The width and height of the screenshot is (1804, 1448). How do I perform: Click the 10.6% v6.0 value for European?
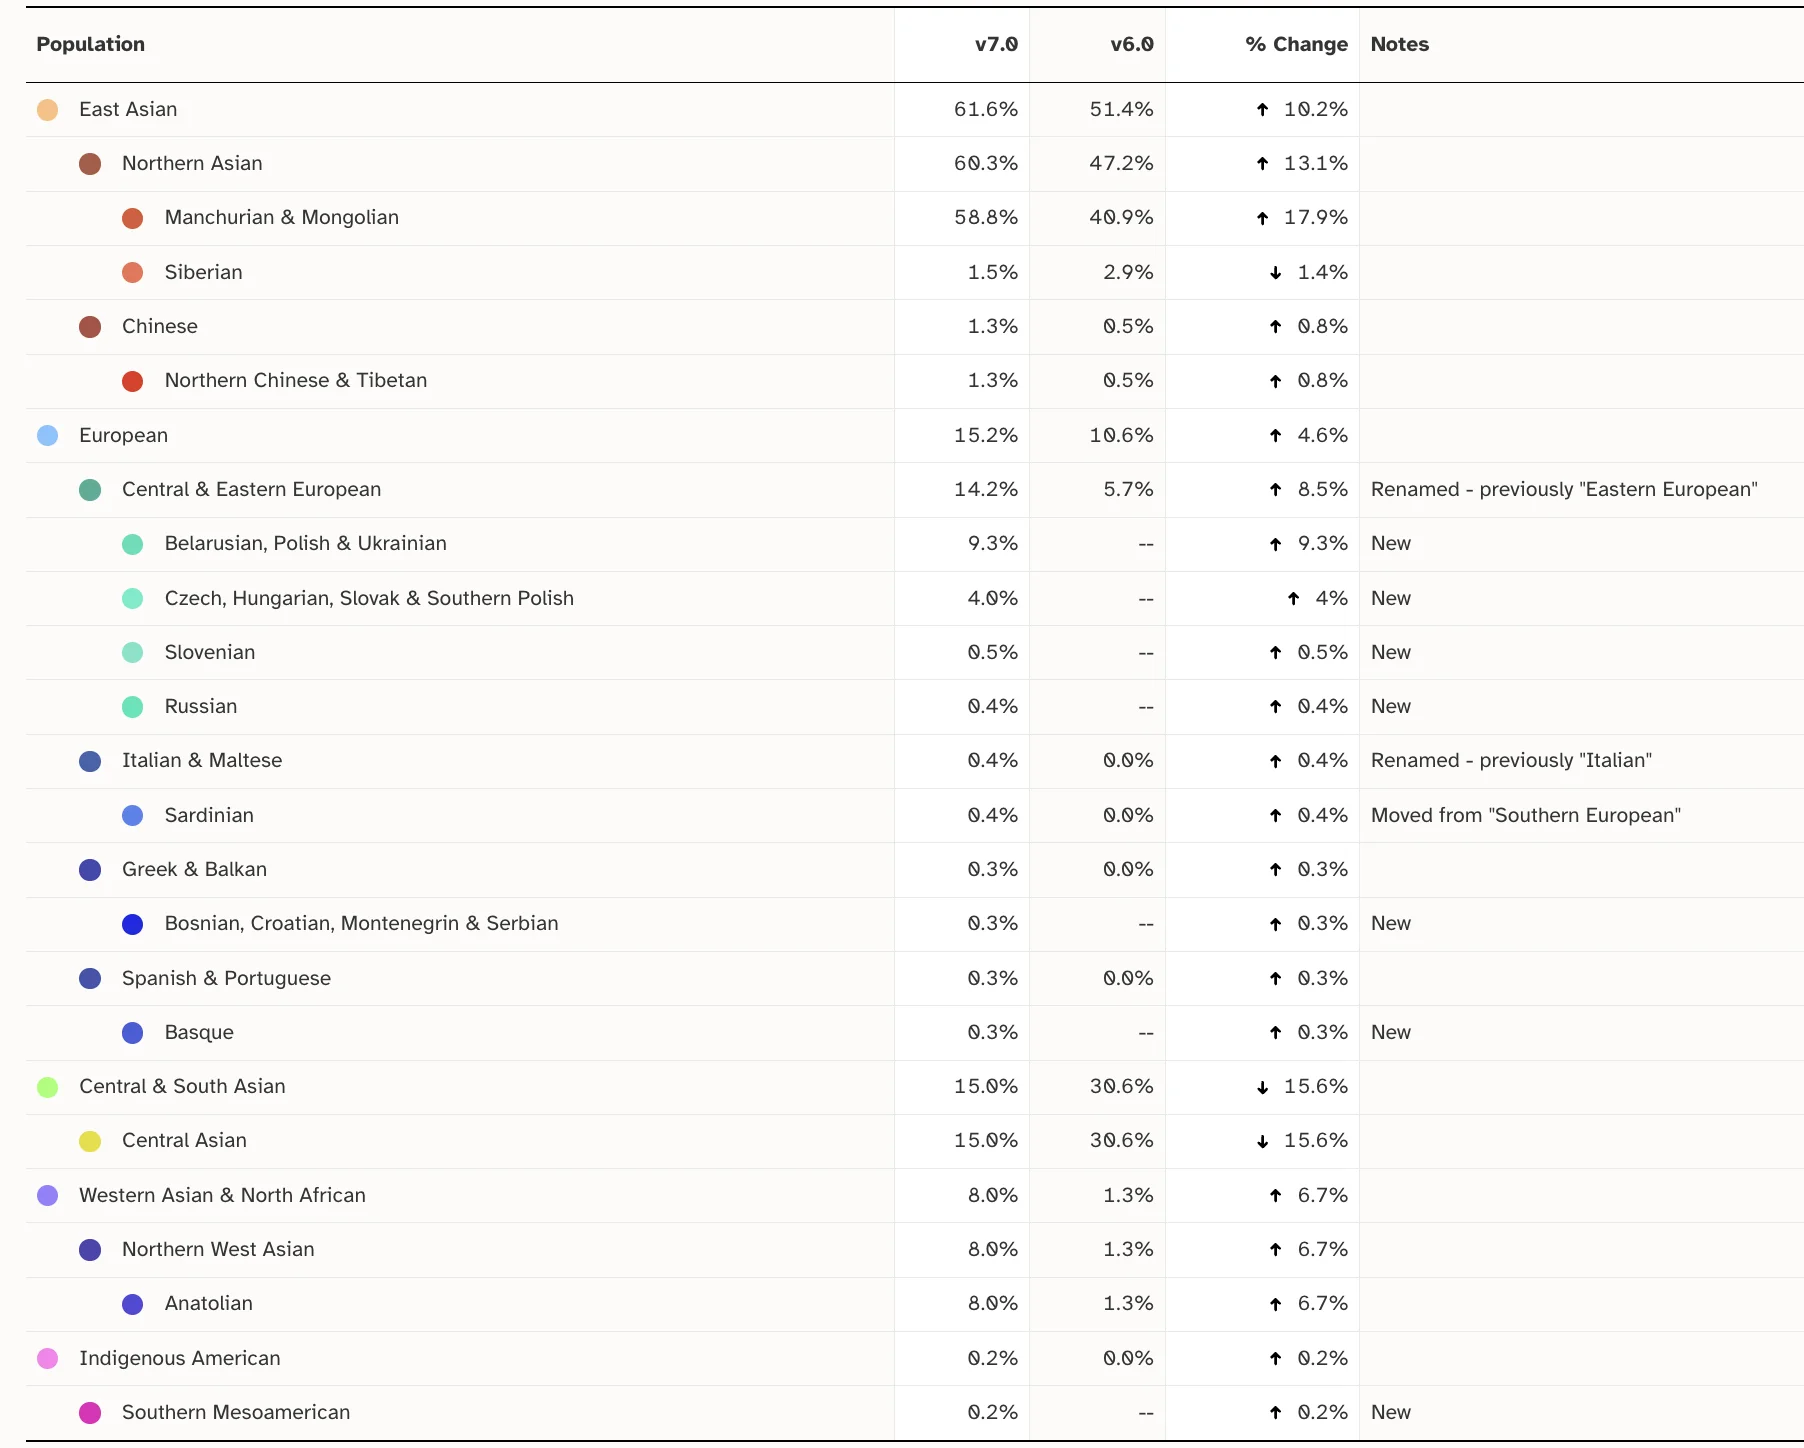[1121, 435]
